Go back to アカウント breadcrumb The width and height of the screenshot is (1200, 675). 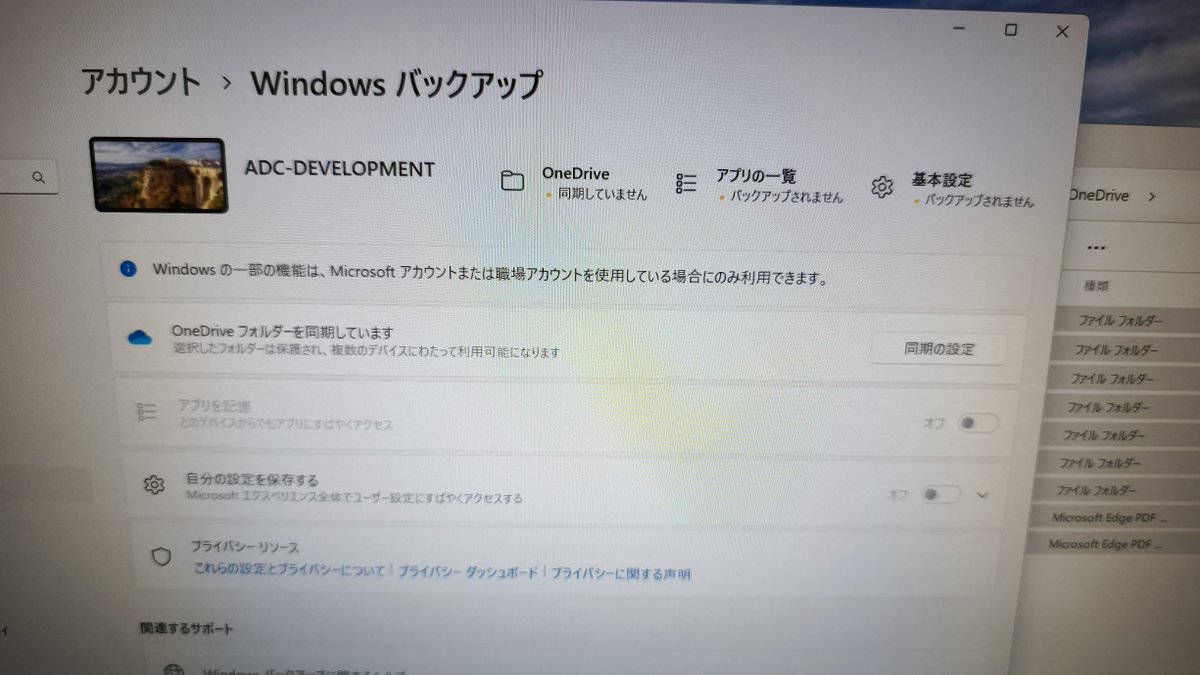pos(141,82)
